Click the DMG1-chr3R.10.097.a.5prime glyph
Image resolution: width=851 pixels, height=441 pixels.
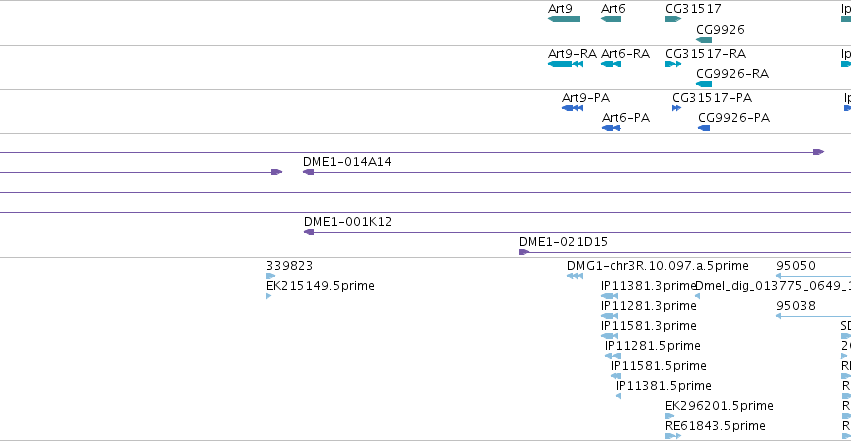[x=575, y=276]
